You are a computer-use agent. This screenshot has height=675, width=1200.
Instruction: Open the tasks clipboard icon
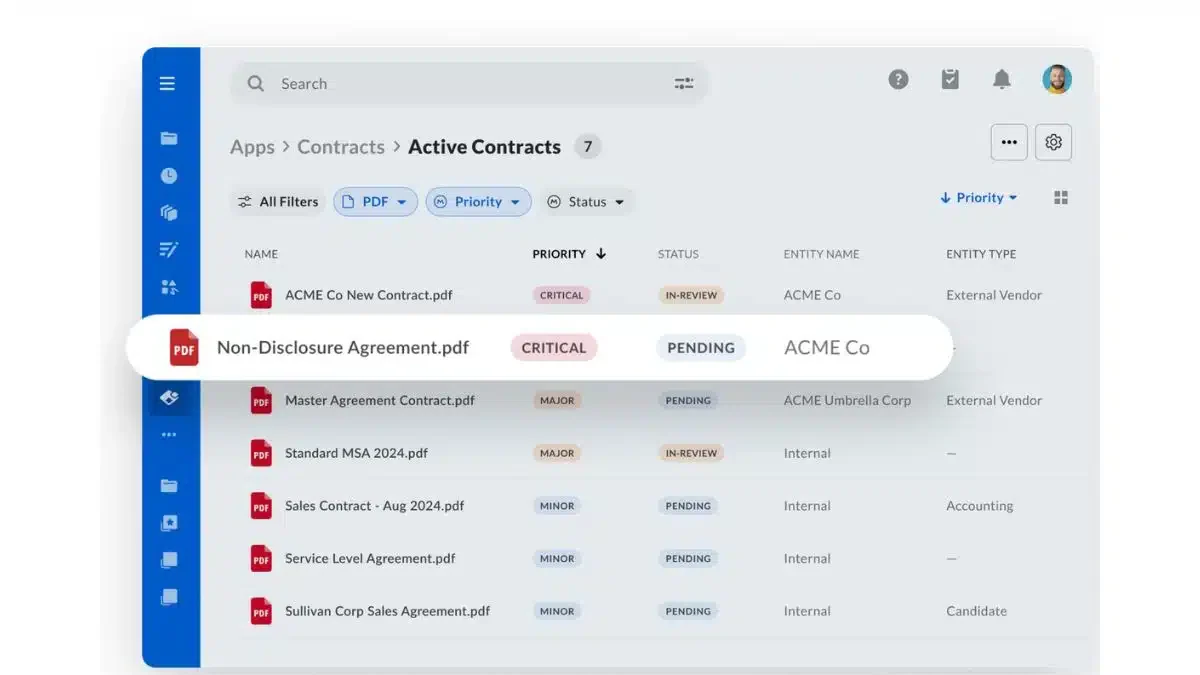[x=950, y=79]
